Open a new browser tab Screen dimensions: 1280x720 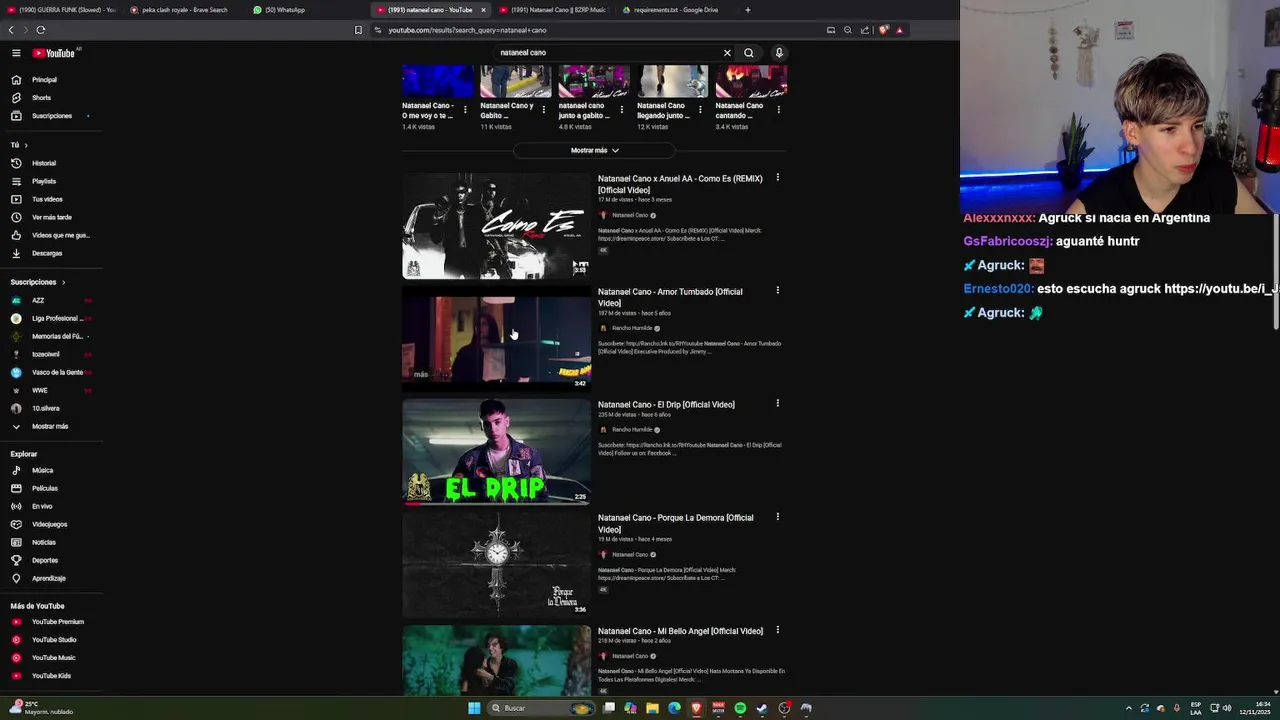[747, 10]
